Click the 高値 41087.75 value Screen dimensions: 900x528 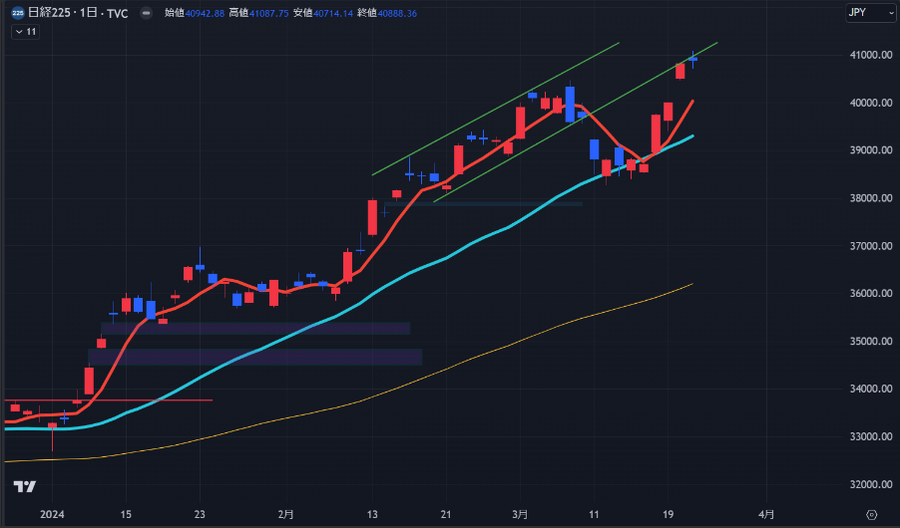tap(269, 13)
